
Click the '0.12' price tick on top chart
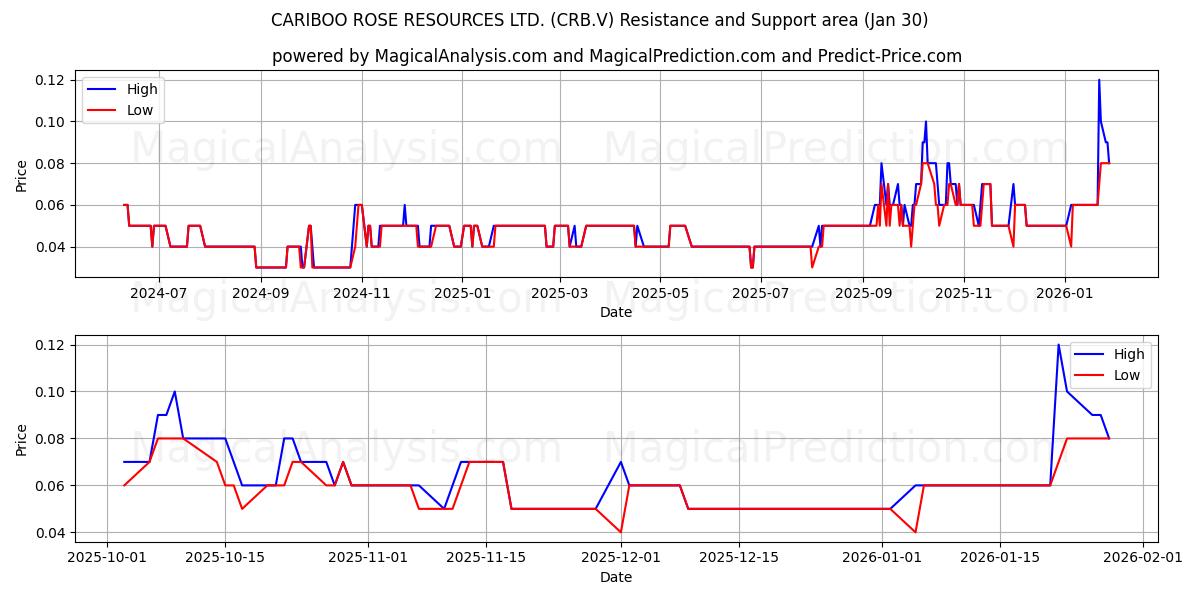(x=51, y=80)
